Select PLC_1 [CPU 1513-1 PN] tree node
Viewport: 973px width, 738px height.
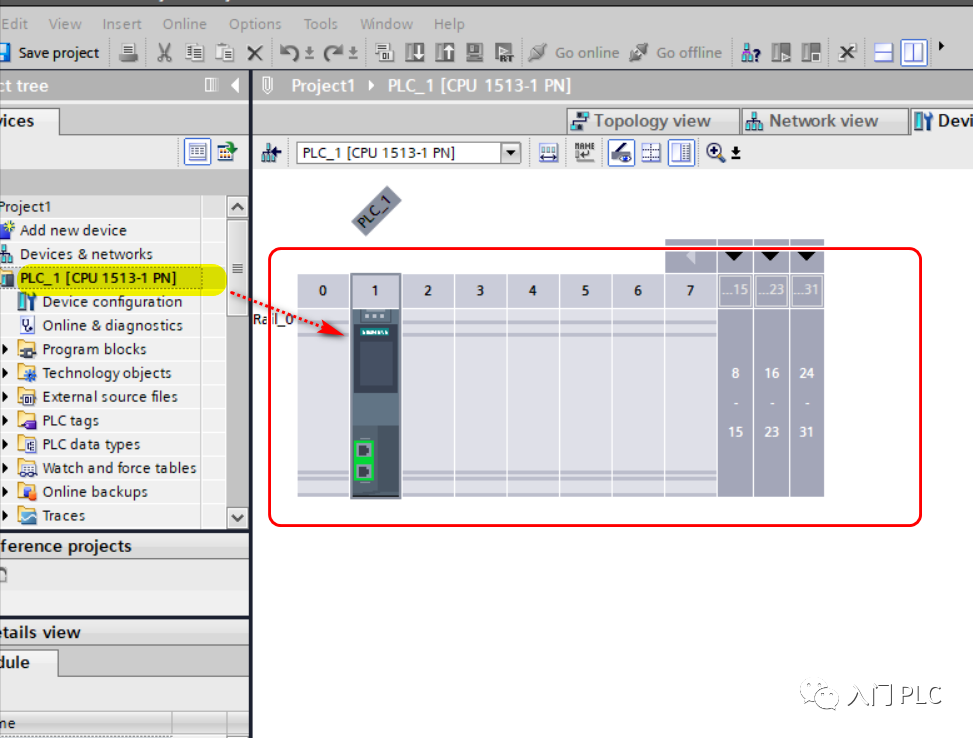point(98,277)
